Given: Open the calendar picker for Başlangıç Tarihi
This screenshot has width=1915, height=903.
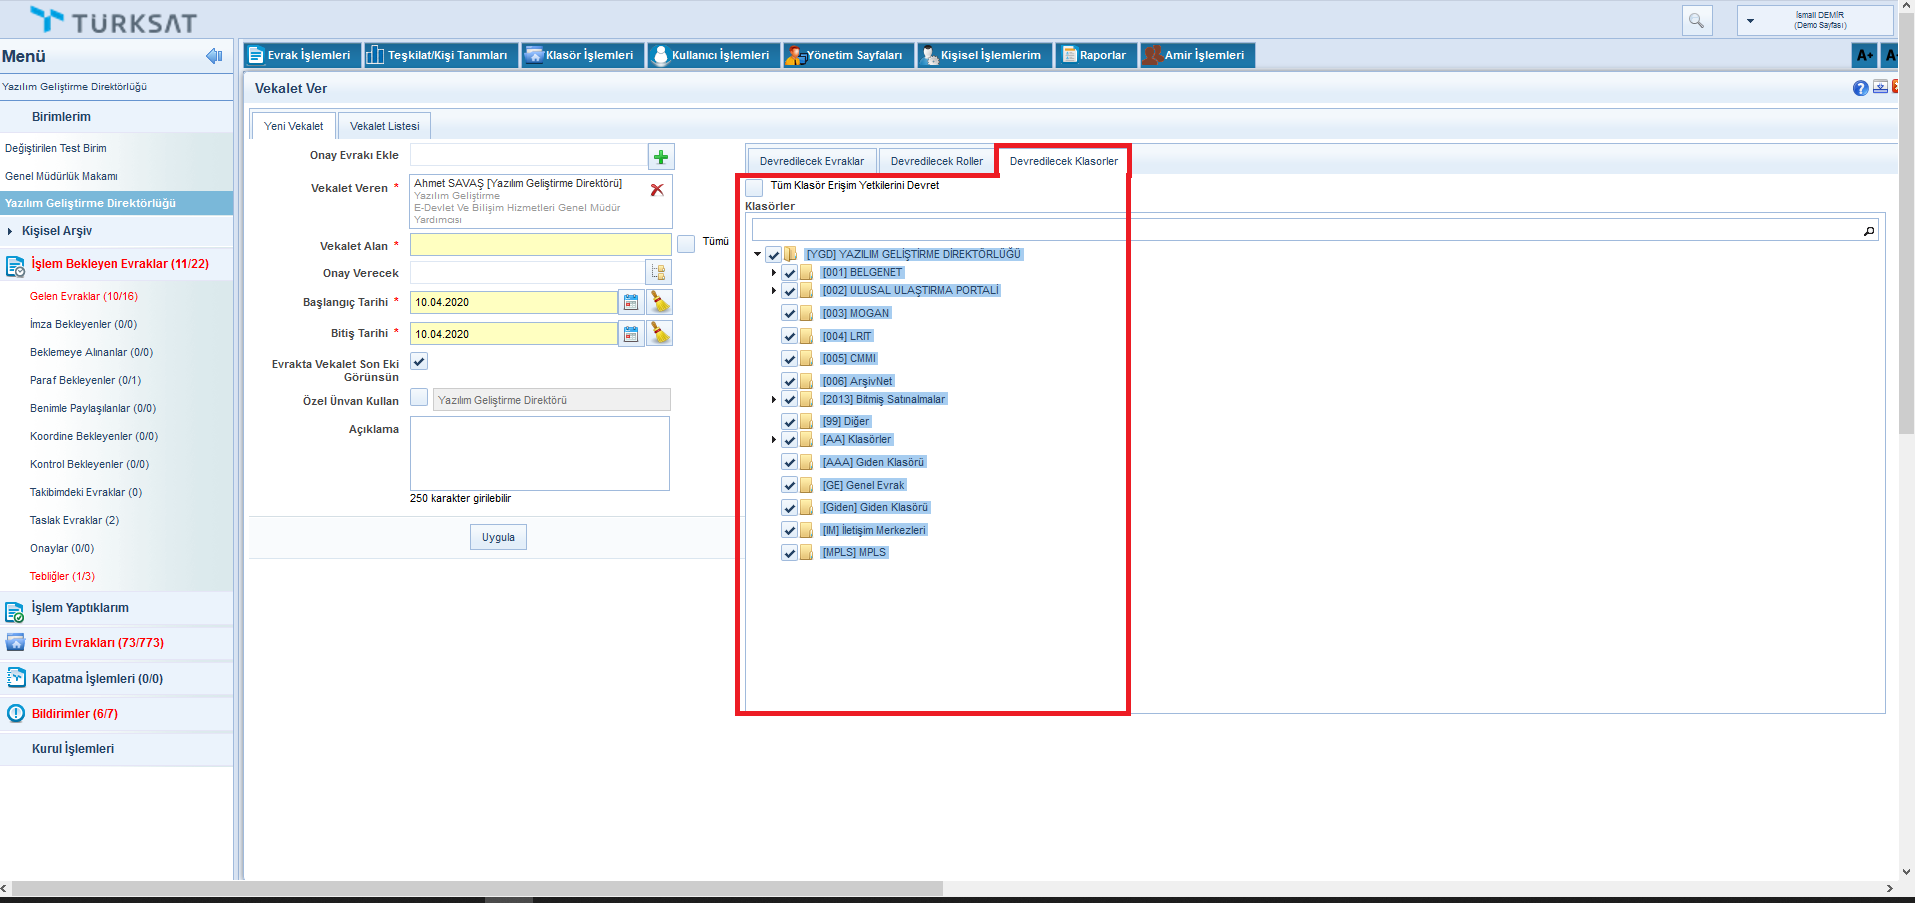Looking at the screenshot, I should (x=631, y=302).
